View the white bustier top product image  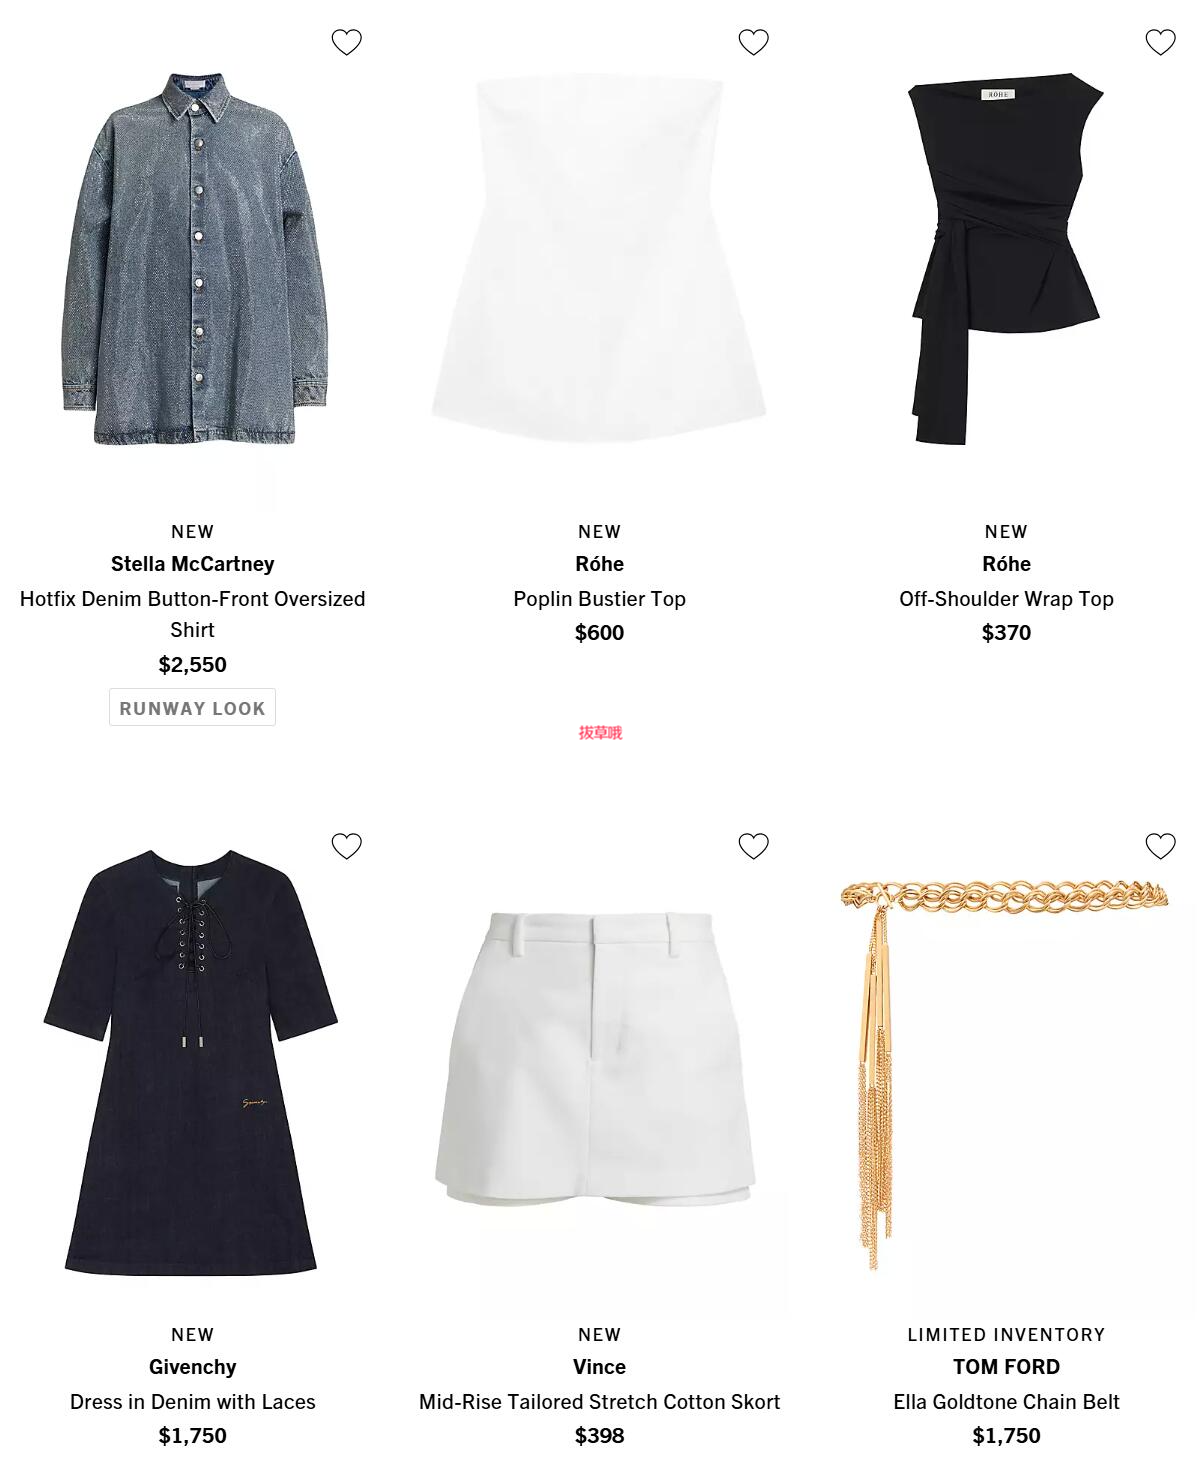pyautogui.click(x=599, y=259)
